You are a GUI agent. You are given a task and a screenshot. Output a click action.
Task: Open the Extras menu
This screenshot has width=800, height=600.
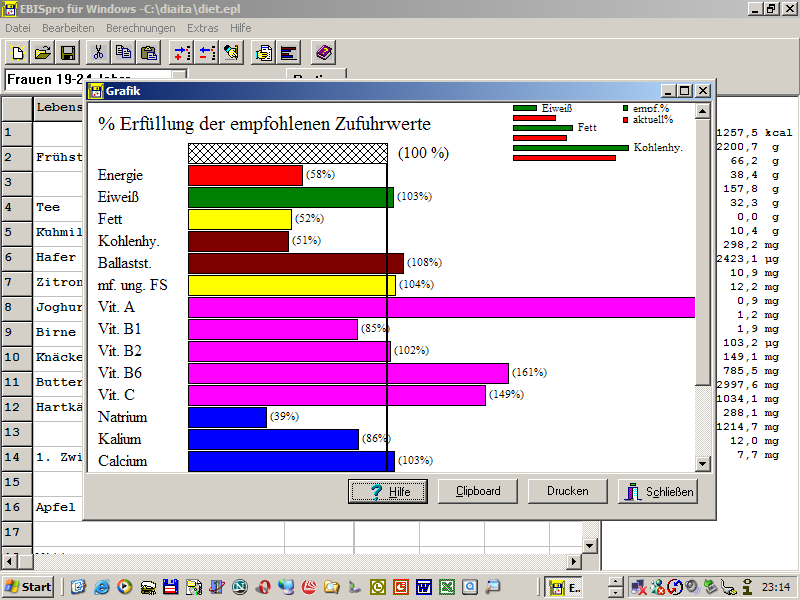click(202, 28)
